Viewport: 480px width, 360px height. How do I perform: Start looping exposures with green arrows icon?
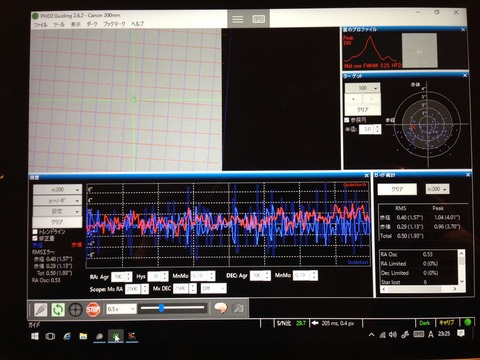(x=58, y=309)
